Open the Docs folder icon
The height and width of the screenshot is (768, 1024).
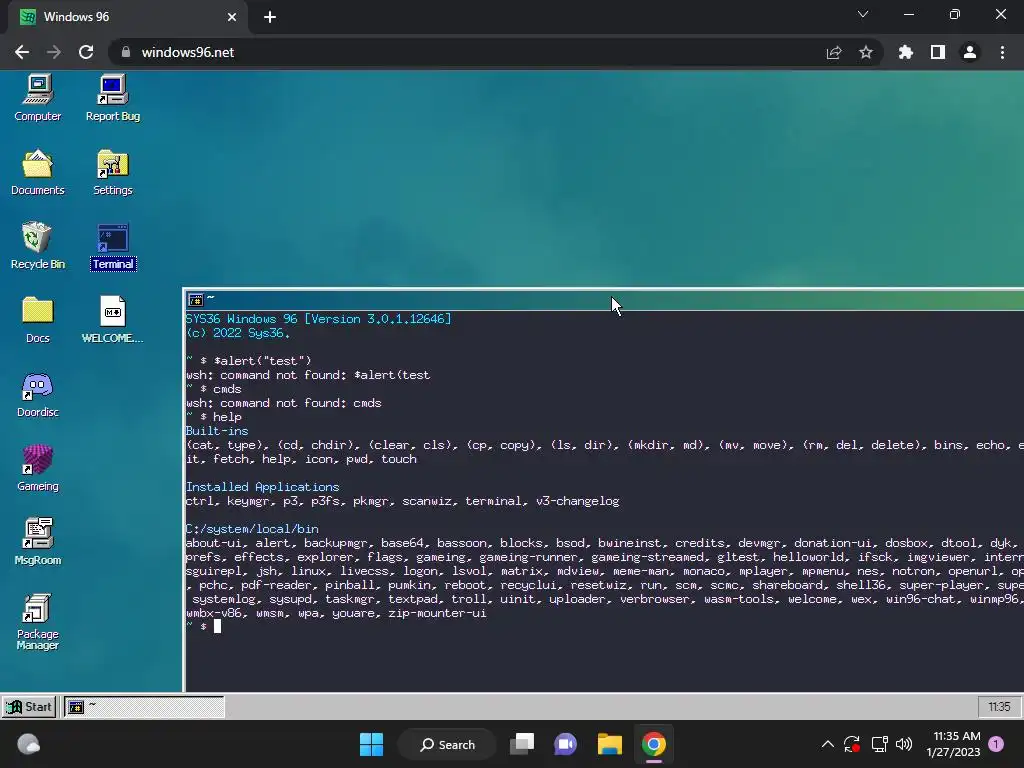[37, 320]
